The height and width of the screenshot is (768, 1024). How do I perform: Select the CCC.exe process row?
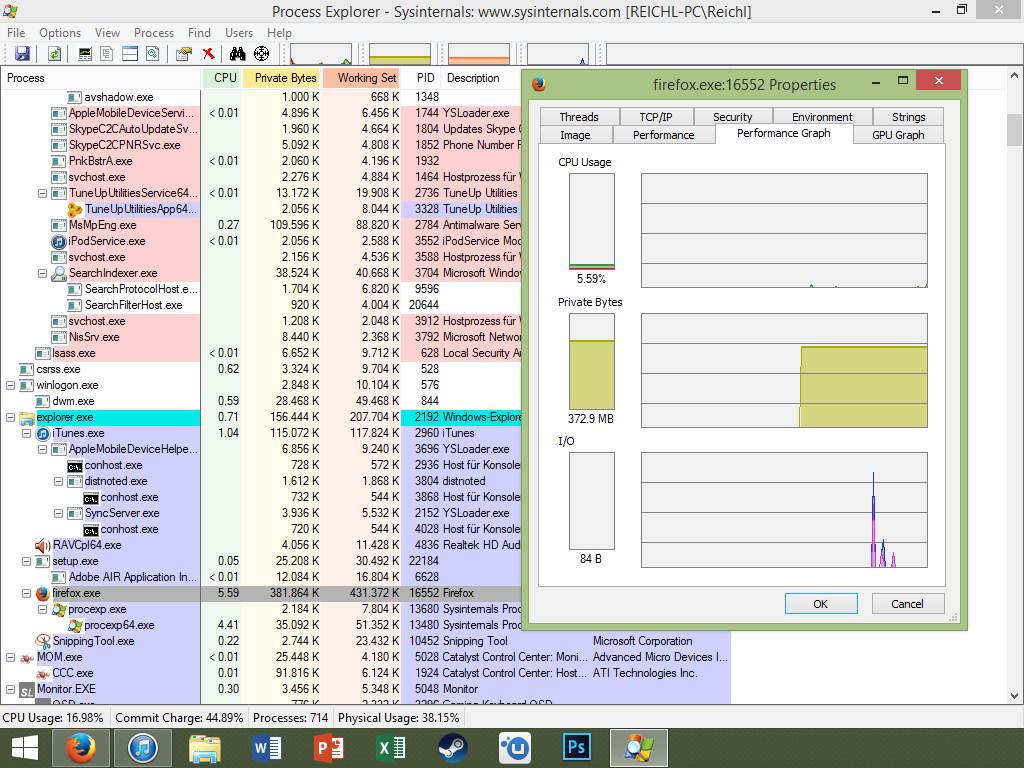point(366,673)
